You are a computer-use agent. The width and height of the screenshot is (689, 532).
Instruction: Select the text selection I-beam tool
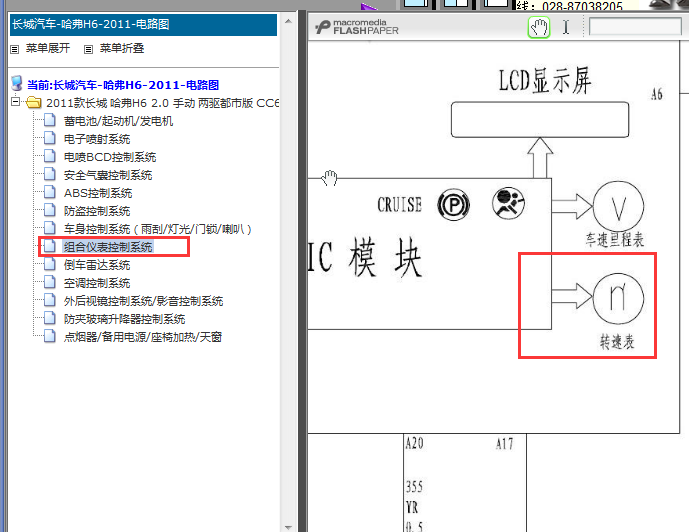click(x=566, y=27)
